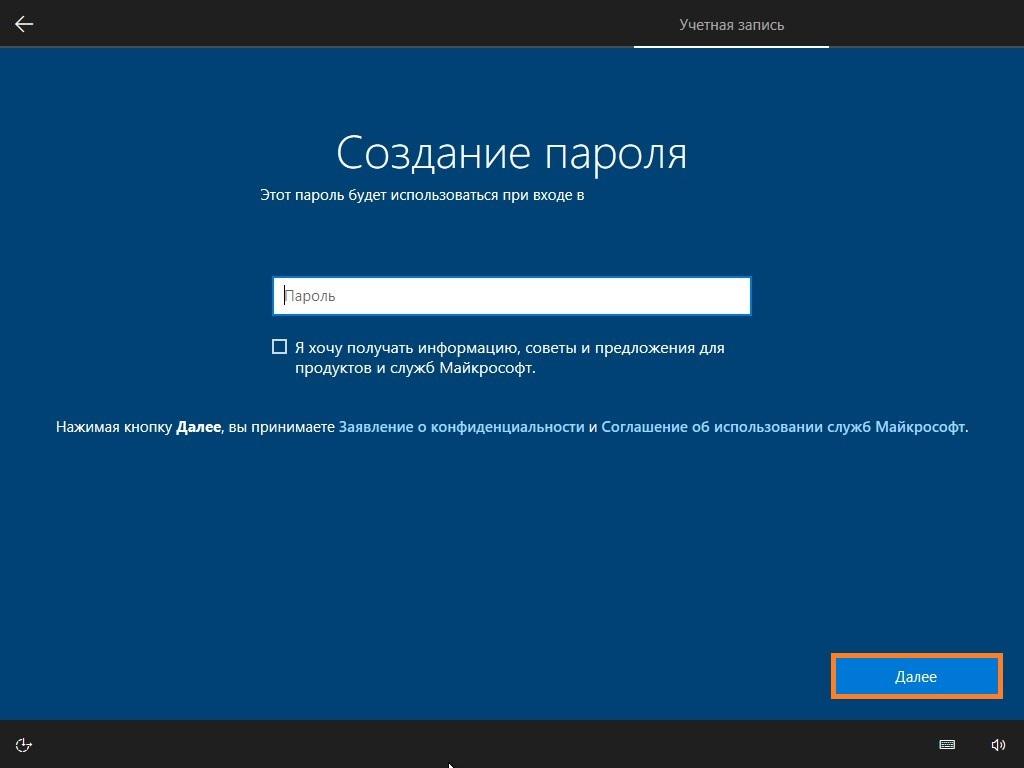
Task: Click the Далее button
Action: click(x=916, y=677)
